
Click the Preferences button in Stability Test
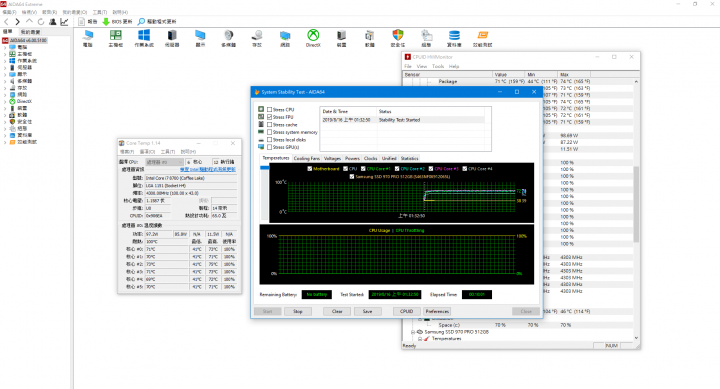(437, 311)
